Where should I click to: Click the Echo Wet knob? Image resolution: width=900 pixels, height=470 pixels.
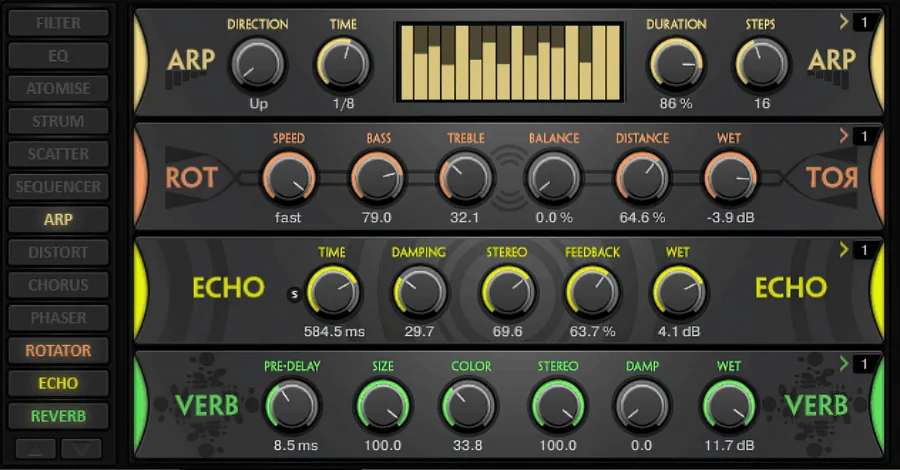[680, 292]
